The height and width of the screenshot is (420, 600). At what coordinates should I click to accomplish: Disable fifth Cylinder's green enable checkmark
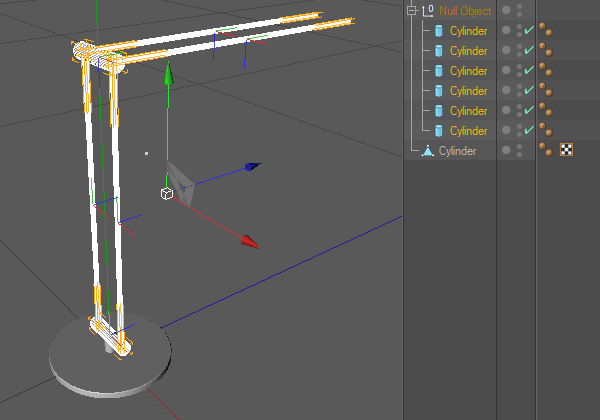tap(529, 110)
